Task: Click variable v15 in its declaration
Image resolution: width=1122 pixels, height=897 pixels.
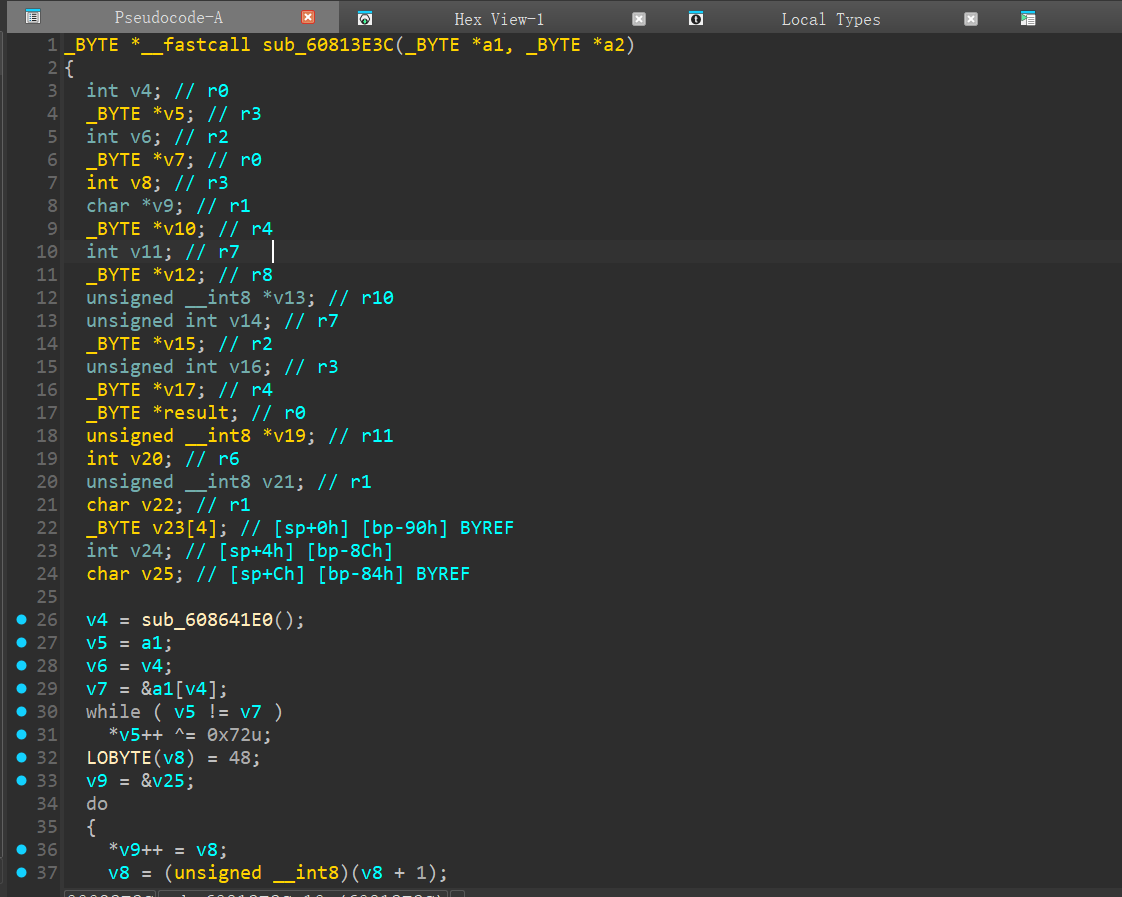Action: (180, 343)
